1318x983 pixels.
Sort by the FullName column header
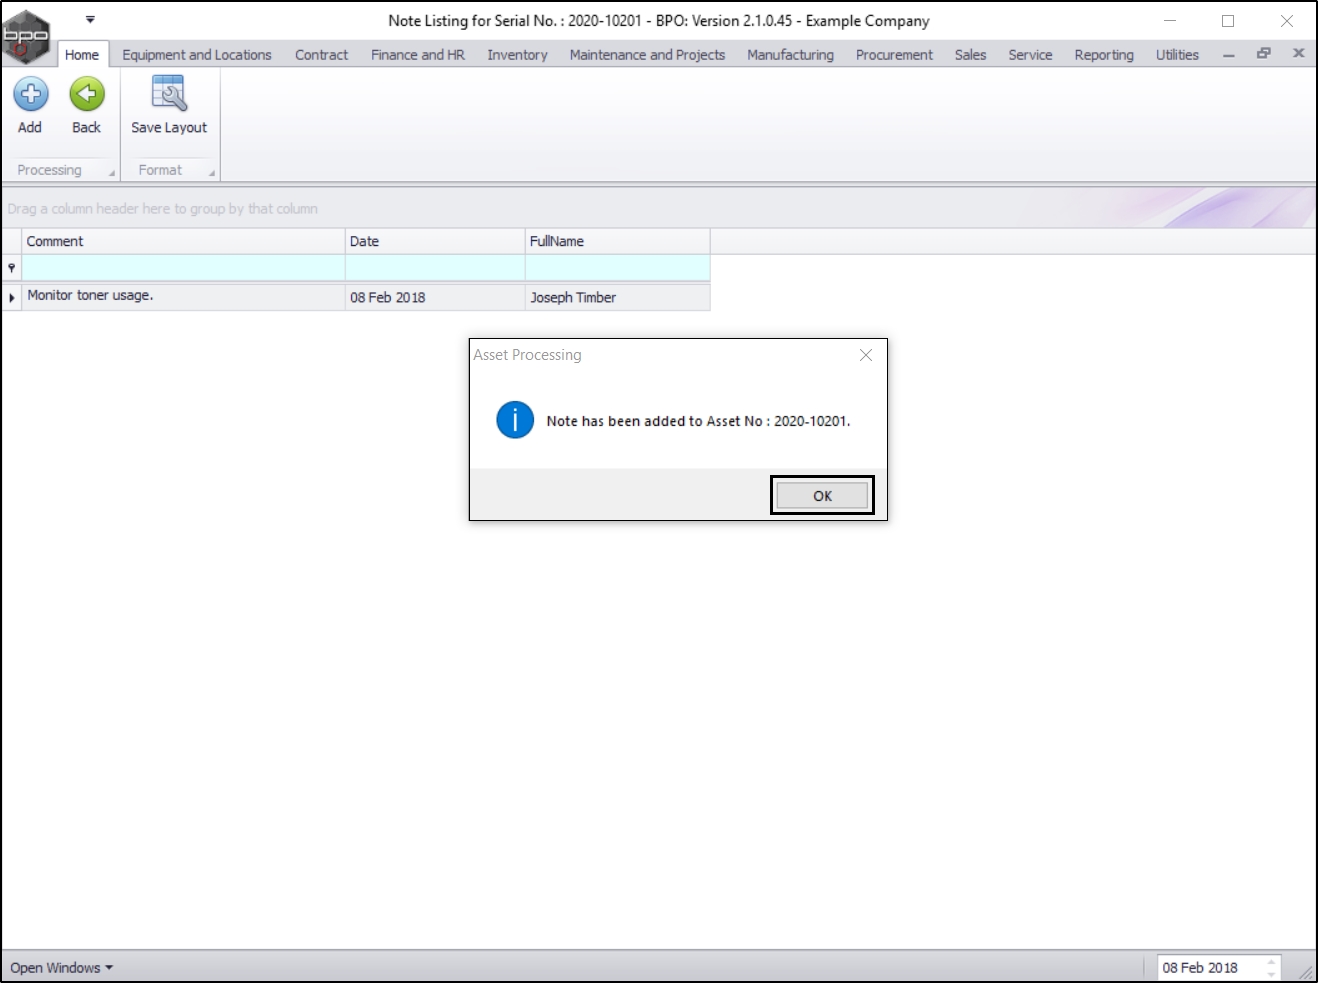617,241
